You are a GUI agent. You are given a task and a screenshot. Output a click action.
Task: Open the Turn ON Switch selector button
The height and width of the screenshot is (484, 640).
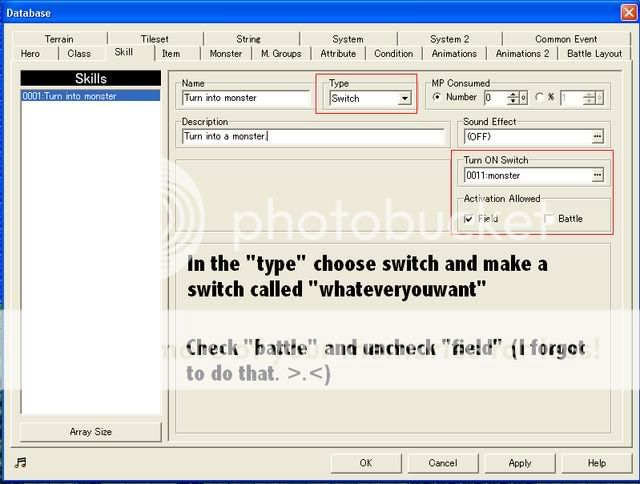(597, 175)
